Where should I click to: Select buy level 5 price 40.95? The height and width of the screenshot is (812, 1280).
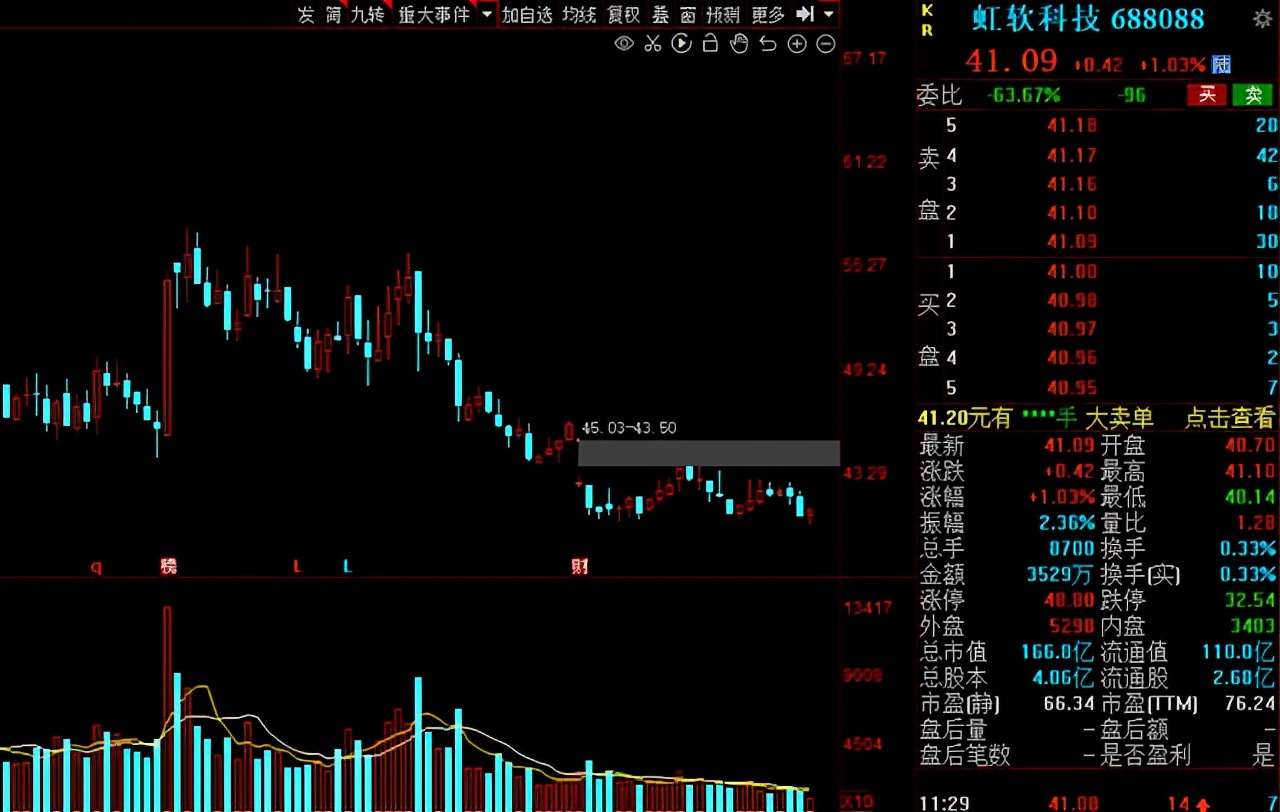tap(1072, 388)
